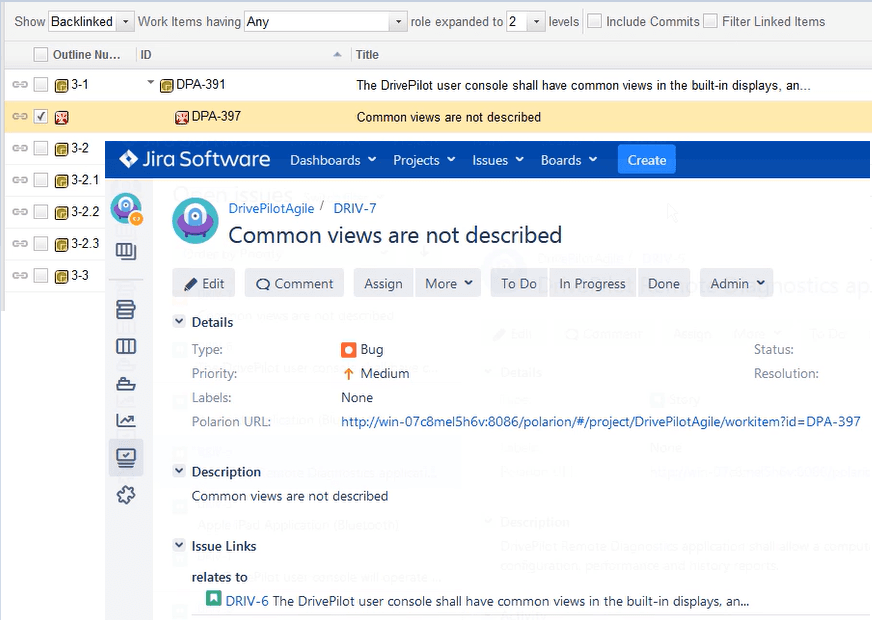Enable the Include Commits checkbox
The height and width of the screenshot is (620, 872).
tap(594, 21)
